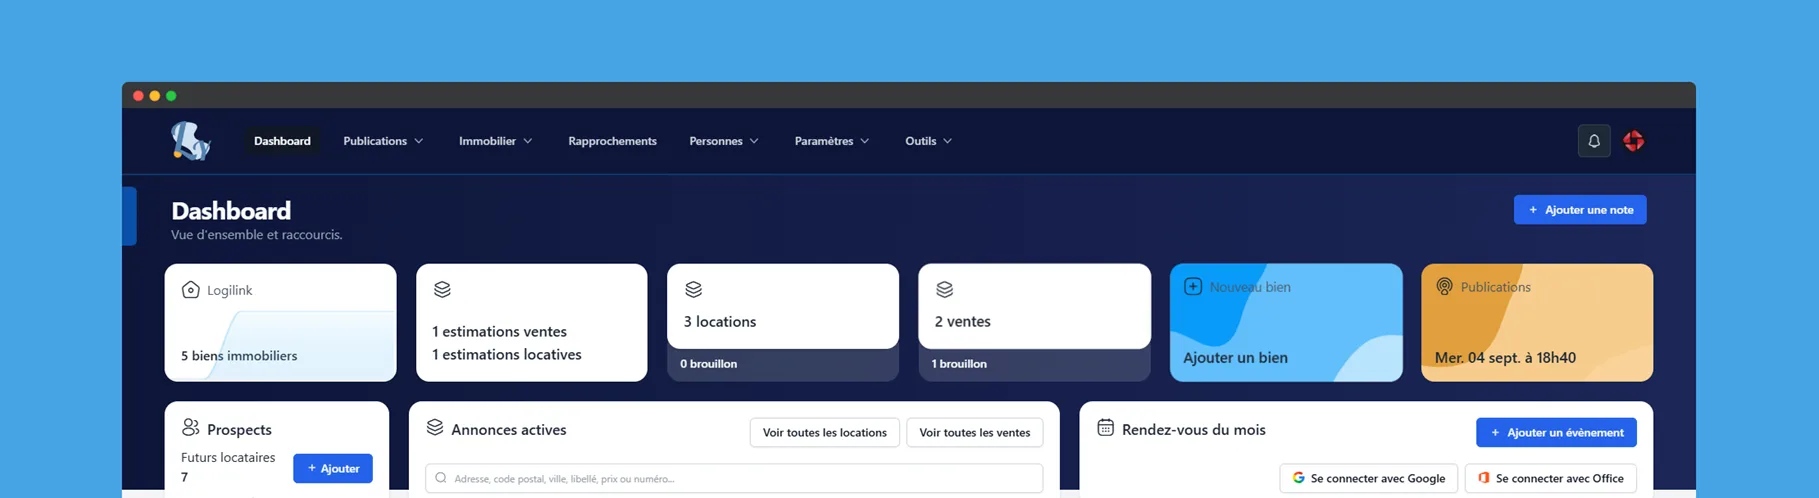Go to the Dashboard tab

(x=282, y=141)
